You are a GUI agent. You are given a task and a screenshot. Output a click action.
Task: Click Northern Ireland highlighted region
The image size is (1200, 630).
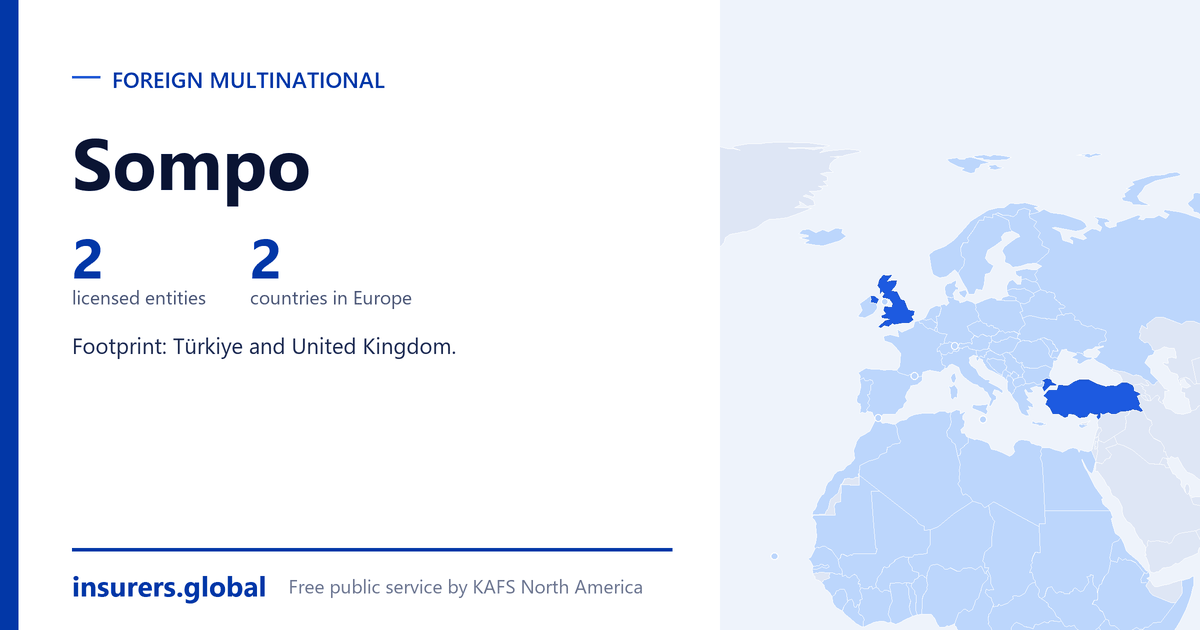(874, 298)
